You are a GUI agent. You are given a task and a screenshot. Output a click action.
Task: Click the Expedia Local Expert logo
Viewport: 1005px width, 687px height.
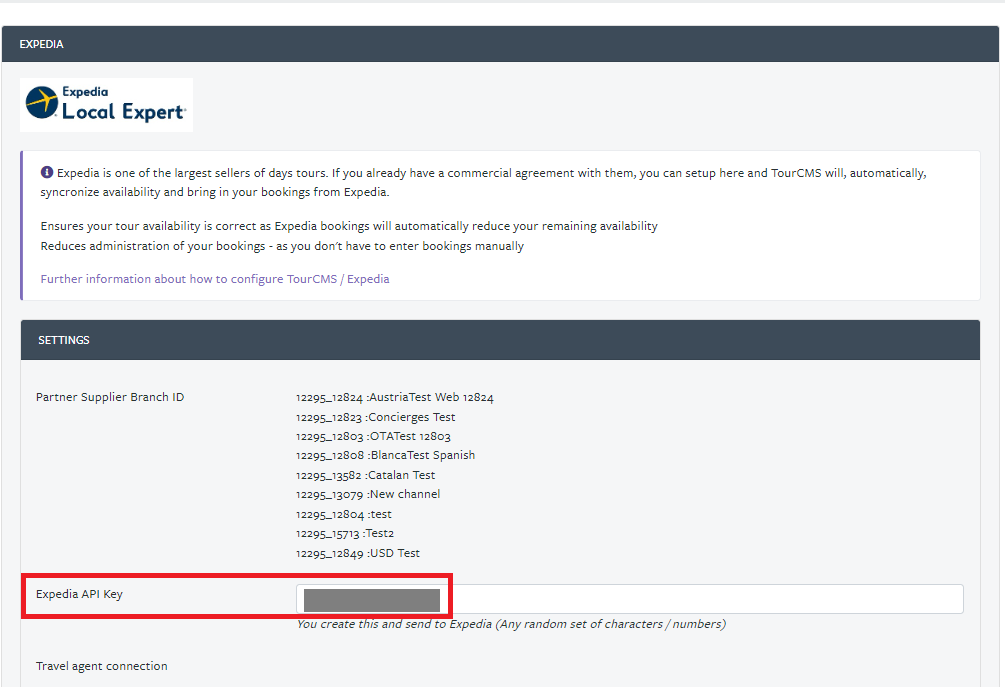pyautogui.click(x=106, y=105)
